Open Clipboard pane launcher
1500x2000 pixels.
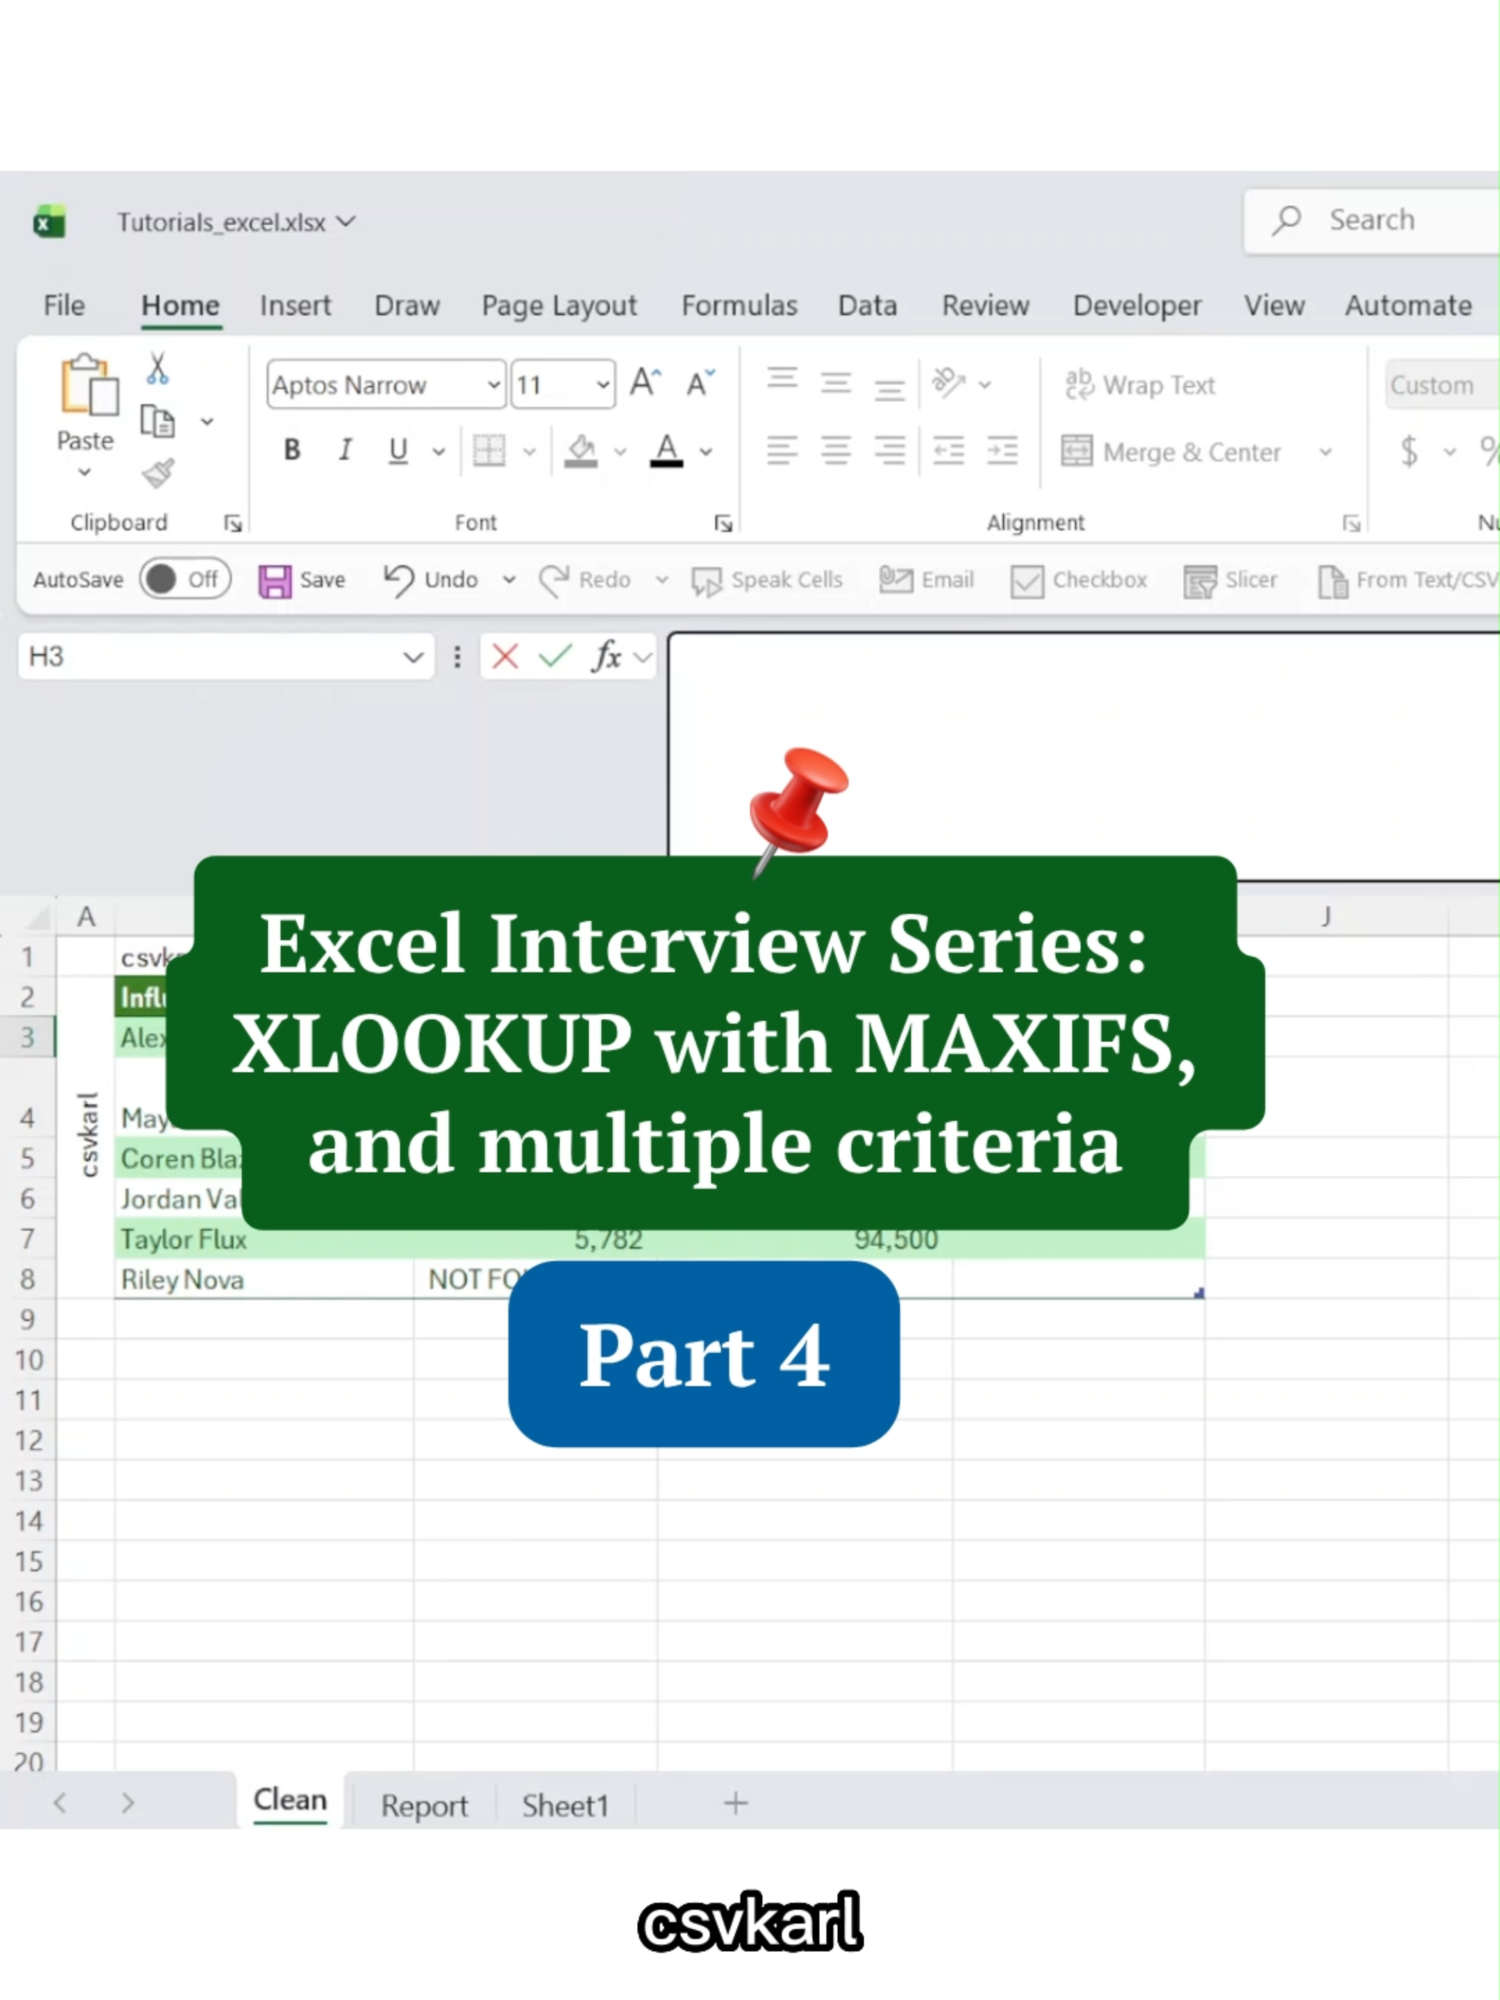[x=233, y=523]
